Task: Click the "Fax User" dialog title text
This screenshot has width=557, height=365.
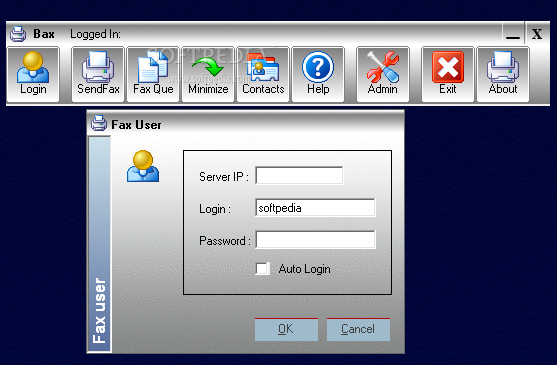Action: coord(136,125)
